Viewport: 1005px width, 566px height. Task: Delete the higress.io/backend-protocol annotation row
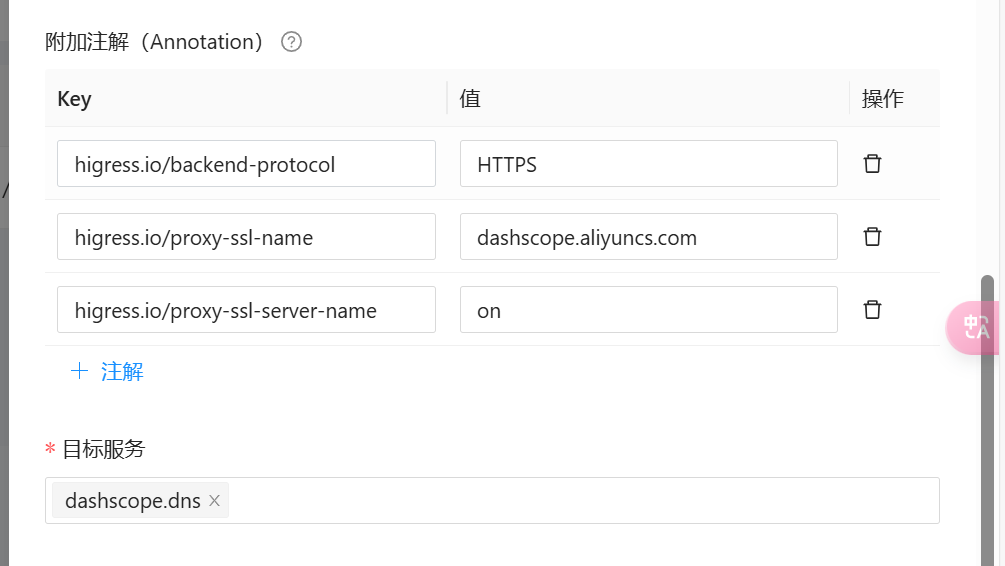[872, 164]
